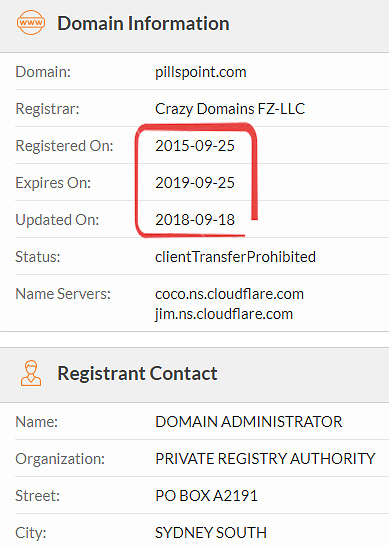Screen dimensions: 389x548
Task: Click the Name Servers label
Action: pos(63,294)
